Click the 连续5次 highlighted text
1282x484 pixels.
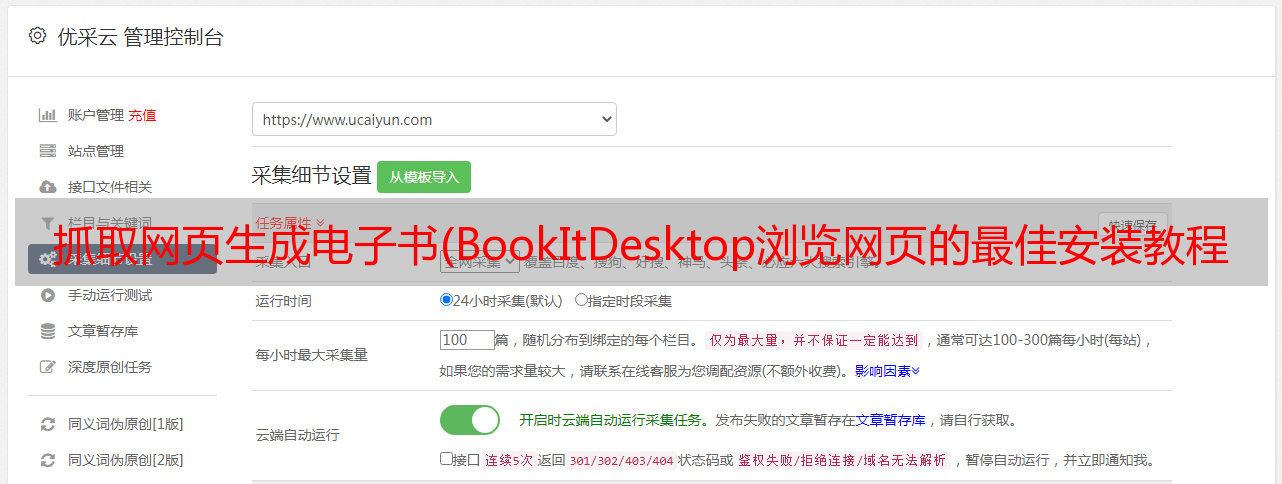[509, 461]
